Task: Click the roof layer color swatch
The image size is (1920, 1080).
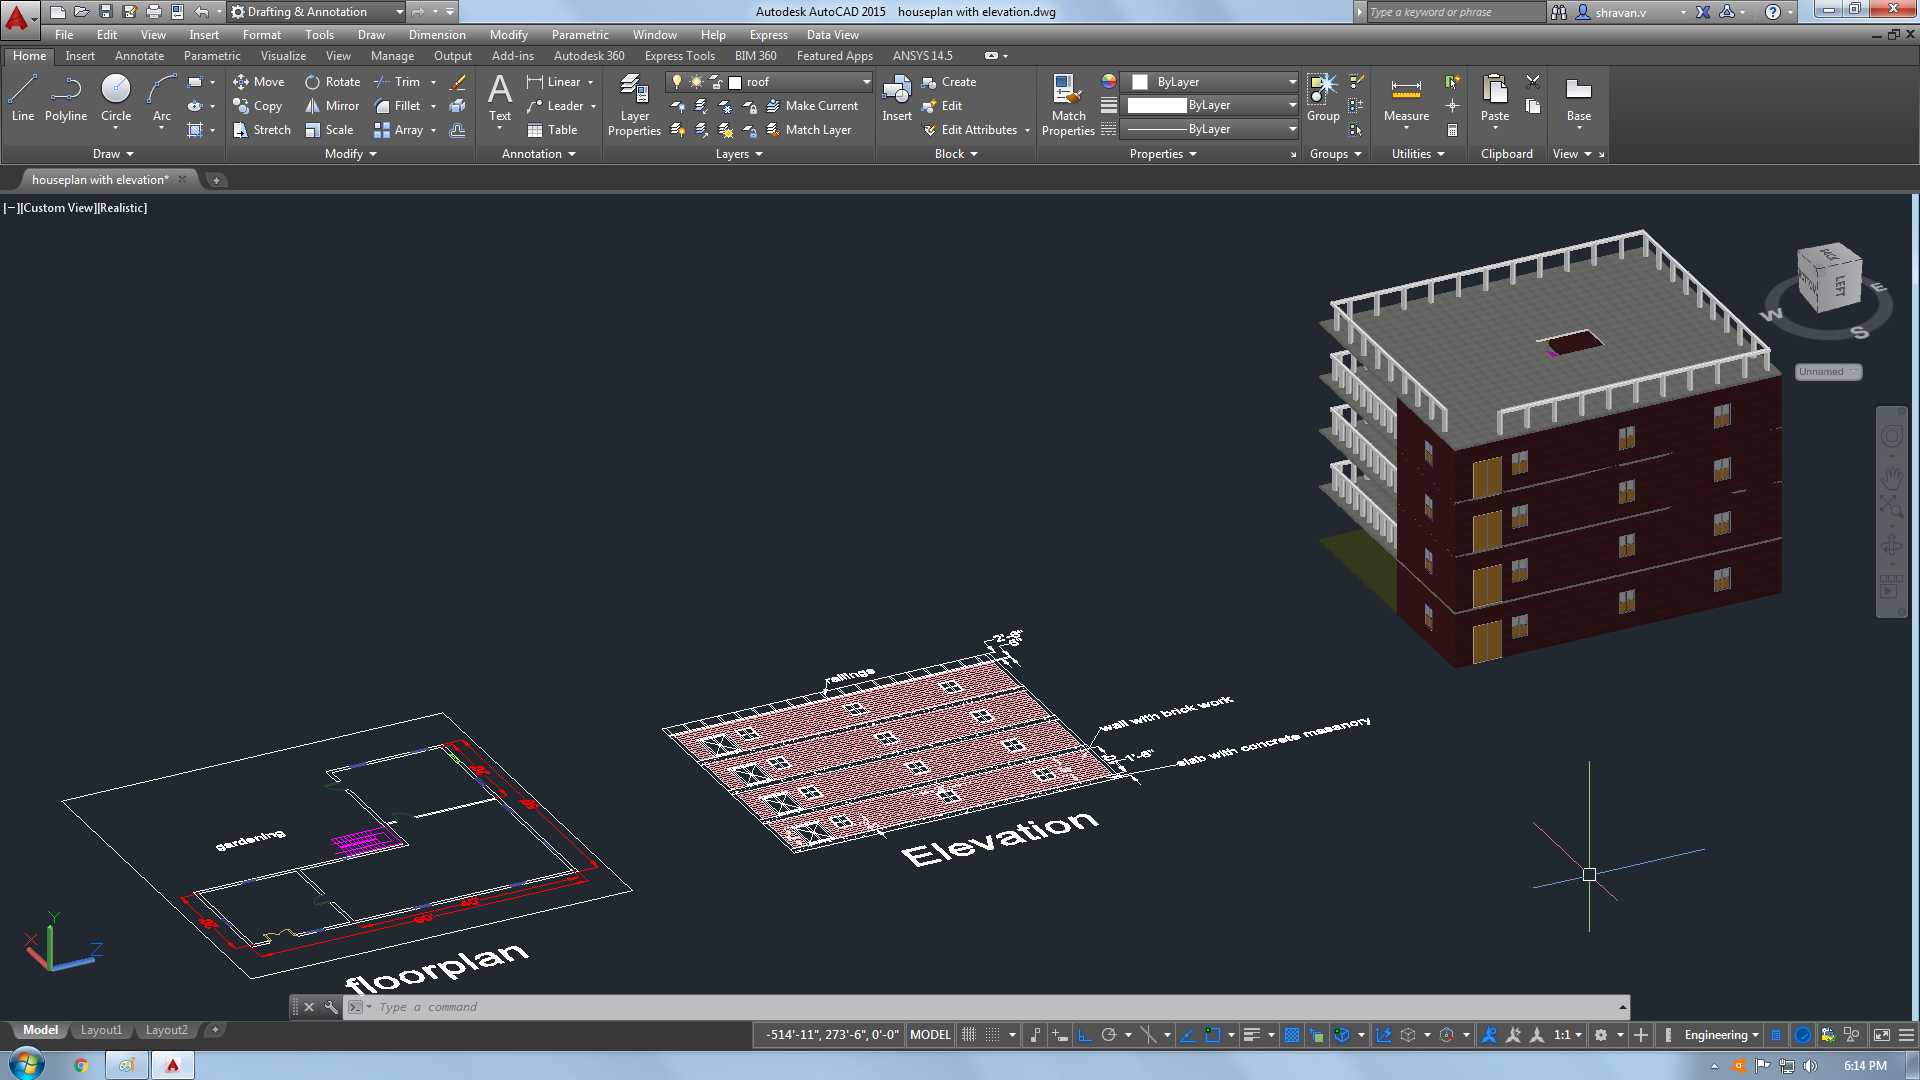Action: point(735,82)
